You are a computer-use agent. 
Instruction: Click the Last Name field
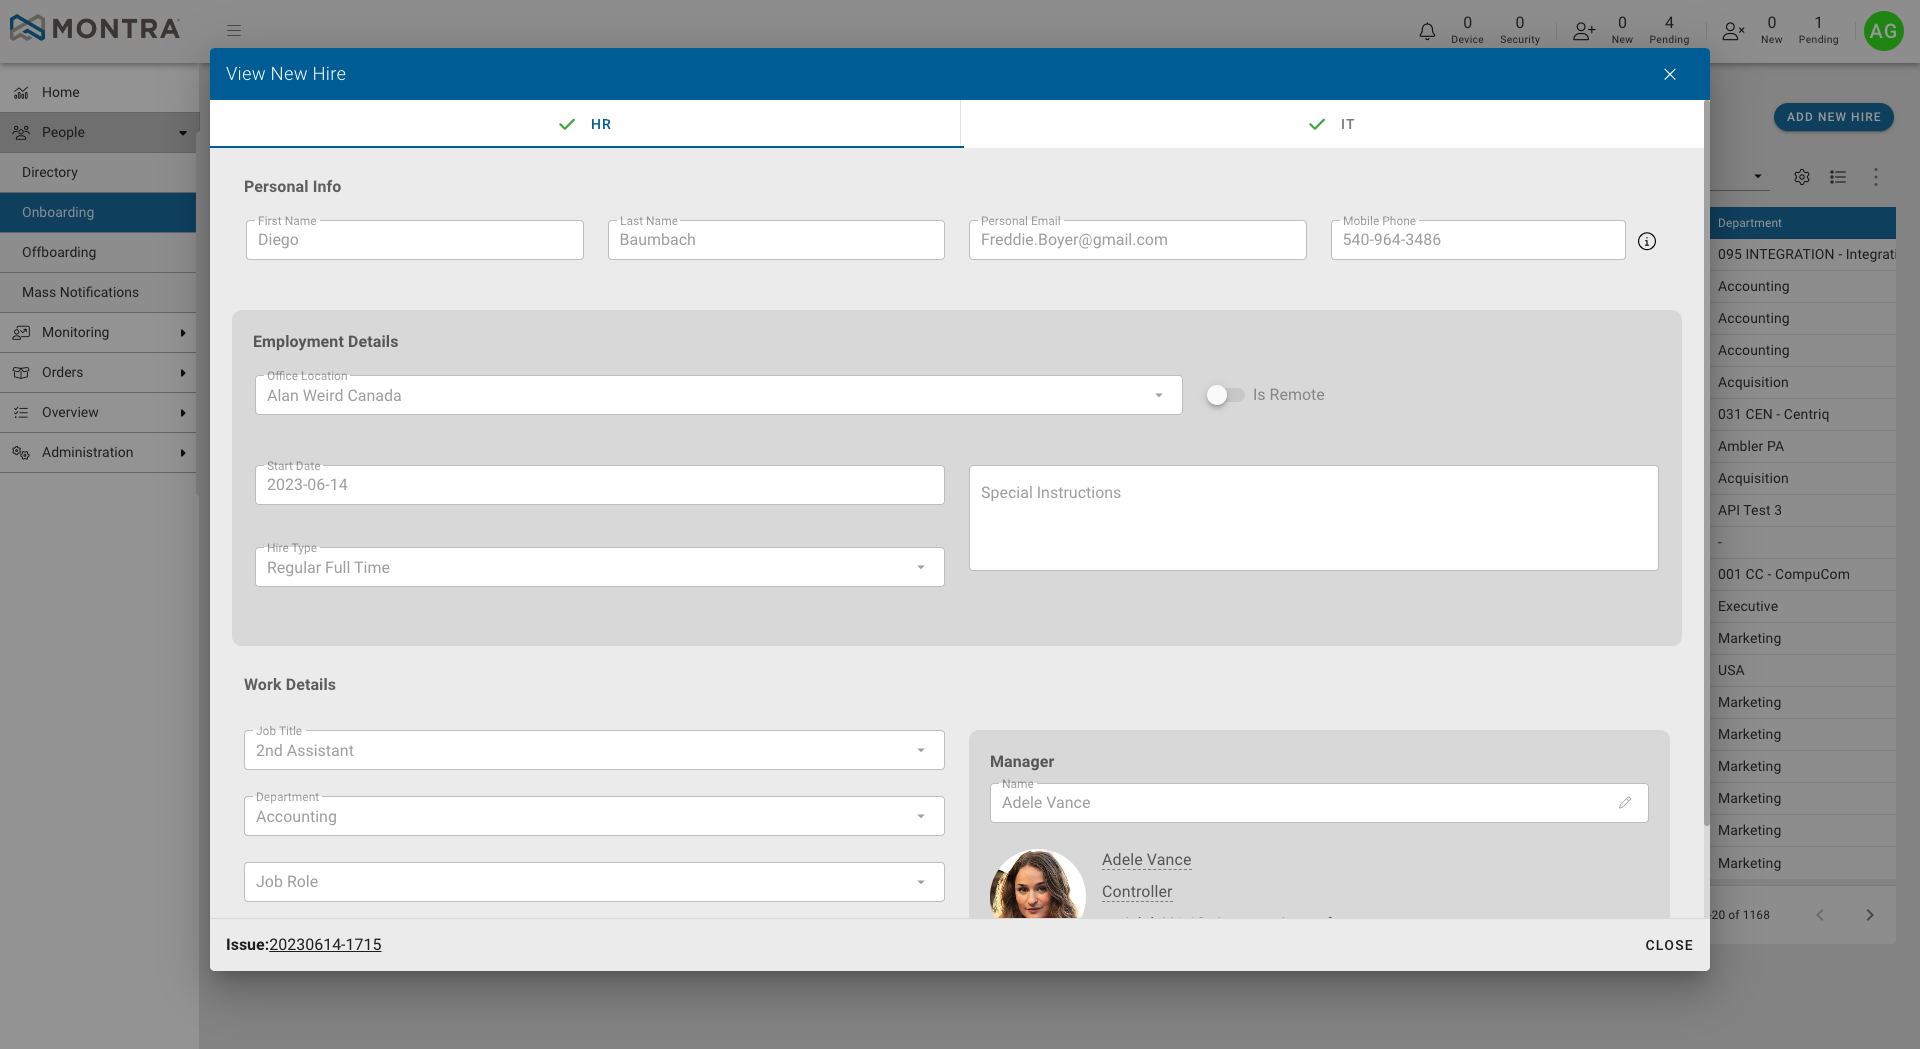coord(776,240)
